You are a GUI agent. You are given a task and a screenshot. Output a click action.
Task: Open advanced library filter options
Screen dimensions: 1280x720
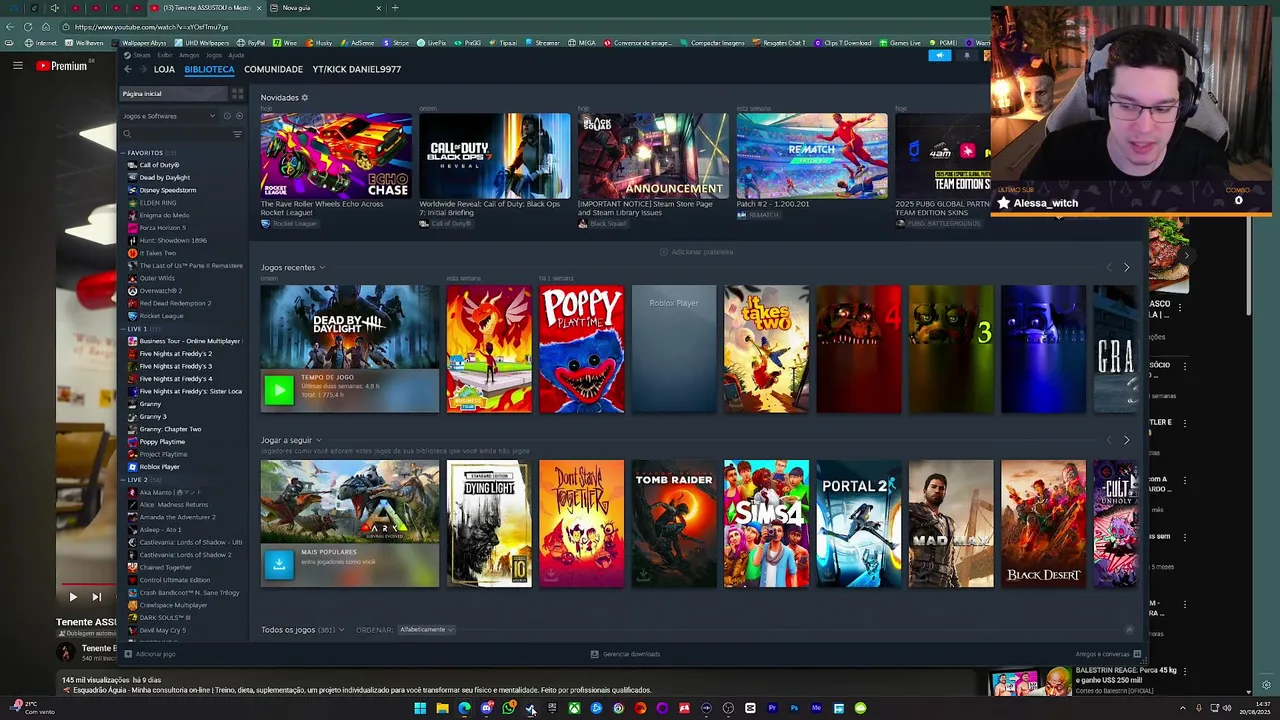pos(237,134)
